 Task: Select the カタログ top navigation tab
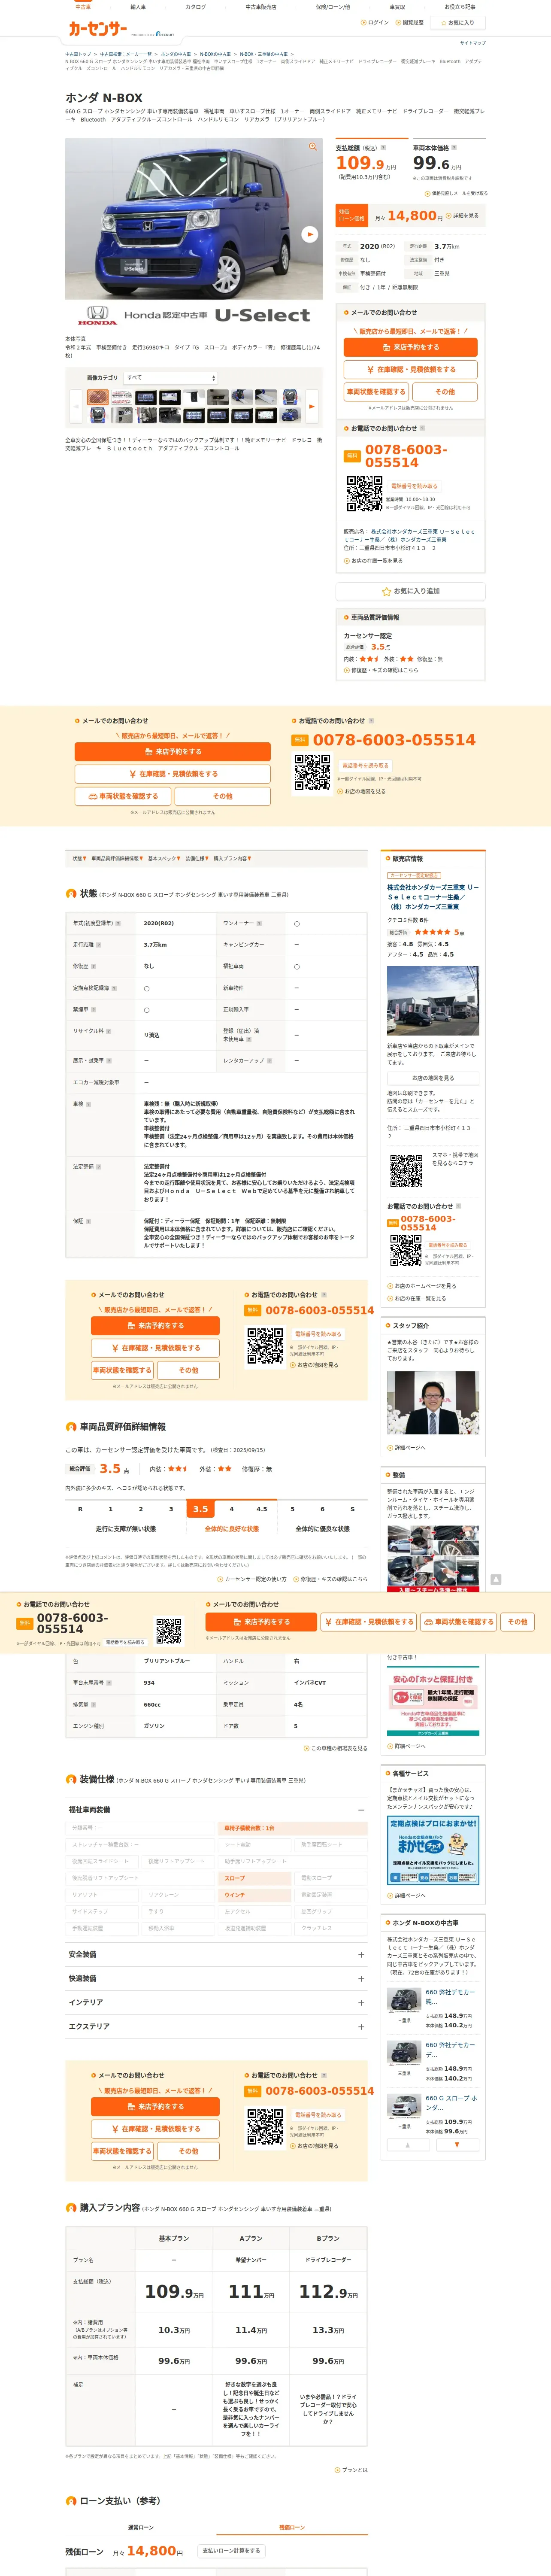[196, 7]
